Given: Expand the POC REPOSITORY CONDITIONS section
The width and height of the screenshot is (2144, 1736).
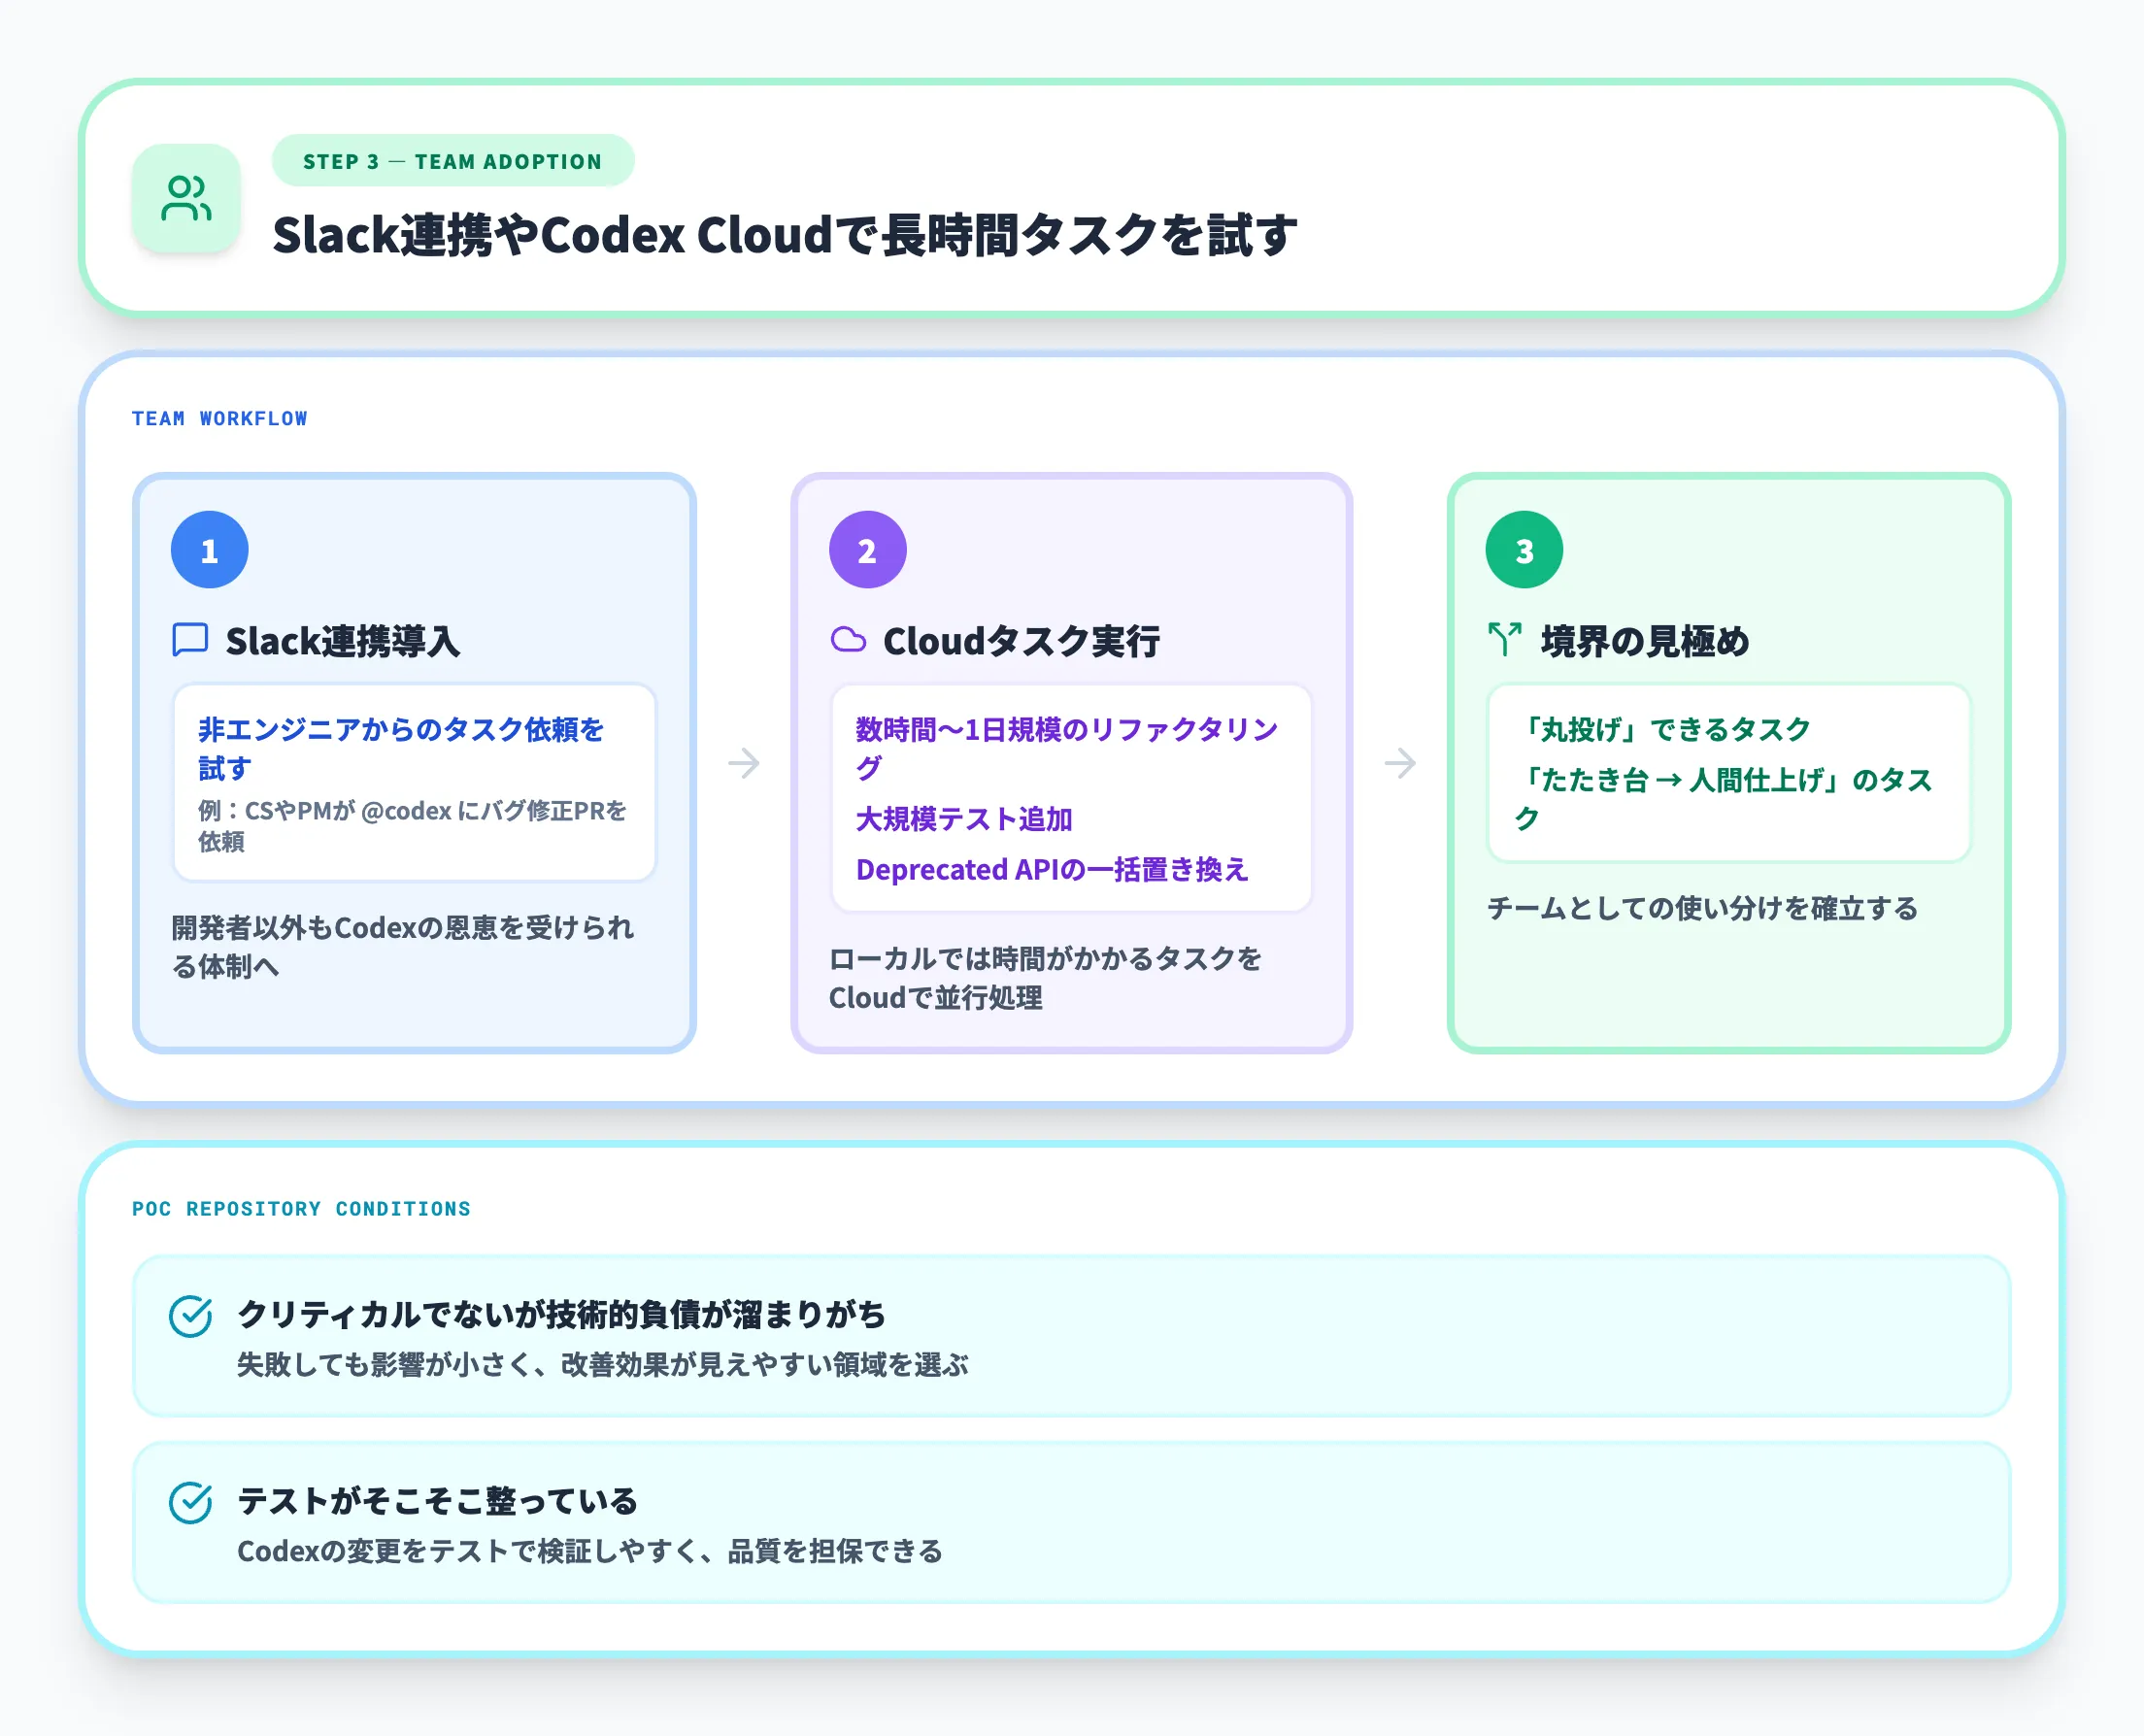Looking at the screenshot, I should pos(301,1208).
